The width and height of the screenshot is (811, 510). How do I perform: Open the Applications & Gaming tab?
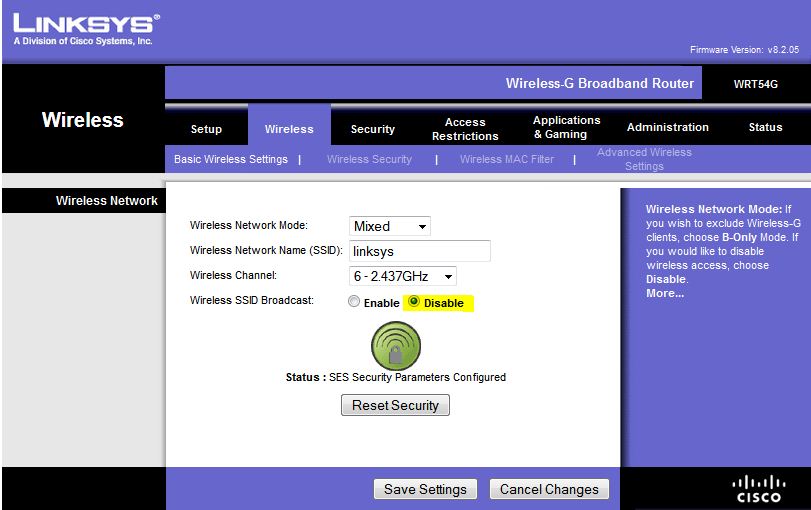[x=566, y=127]
